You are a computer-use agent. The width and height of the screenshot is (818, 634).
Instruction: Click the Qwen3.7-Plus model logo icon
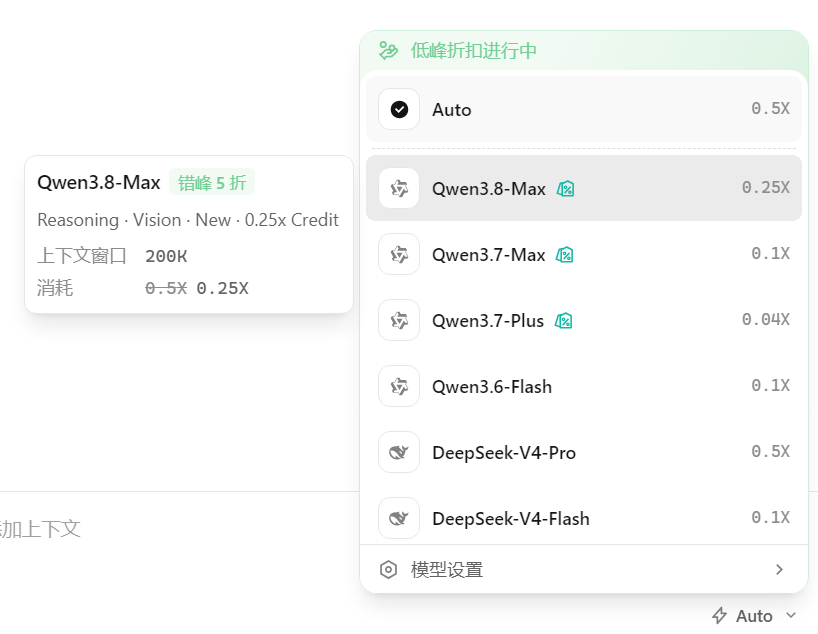(x=399, y=320)
